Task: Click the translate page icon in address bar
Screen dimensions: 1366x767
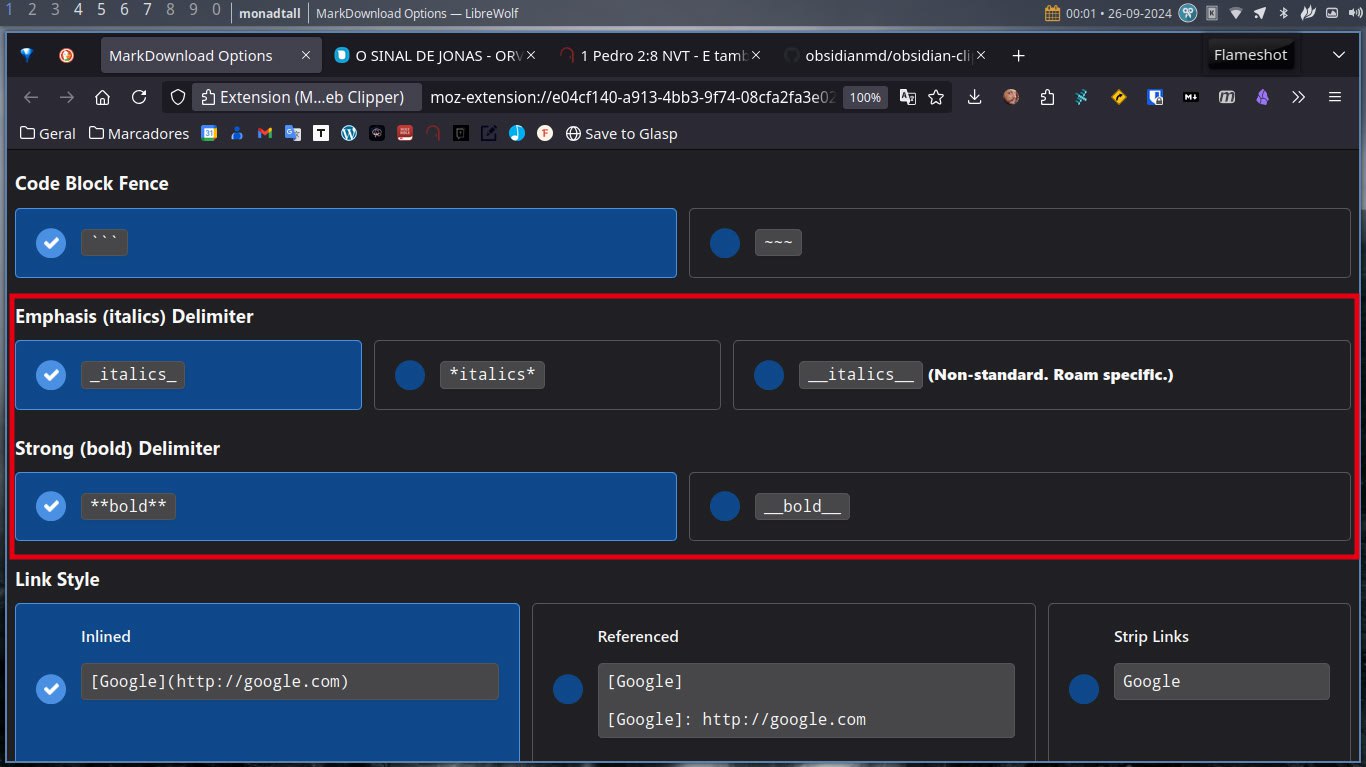Action: click(x=908, y=97)
